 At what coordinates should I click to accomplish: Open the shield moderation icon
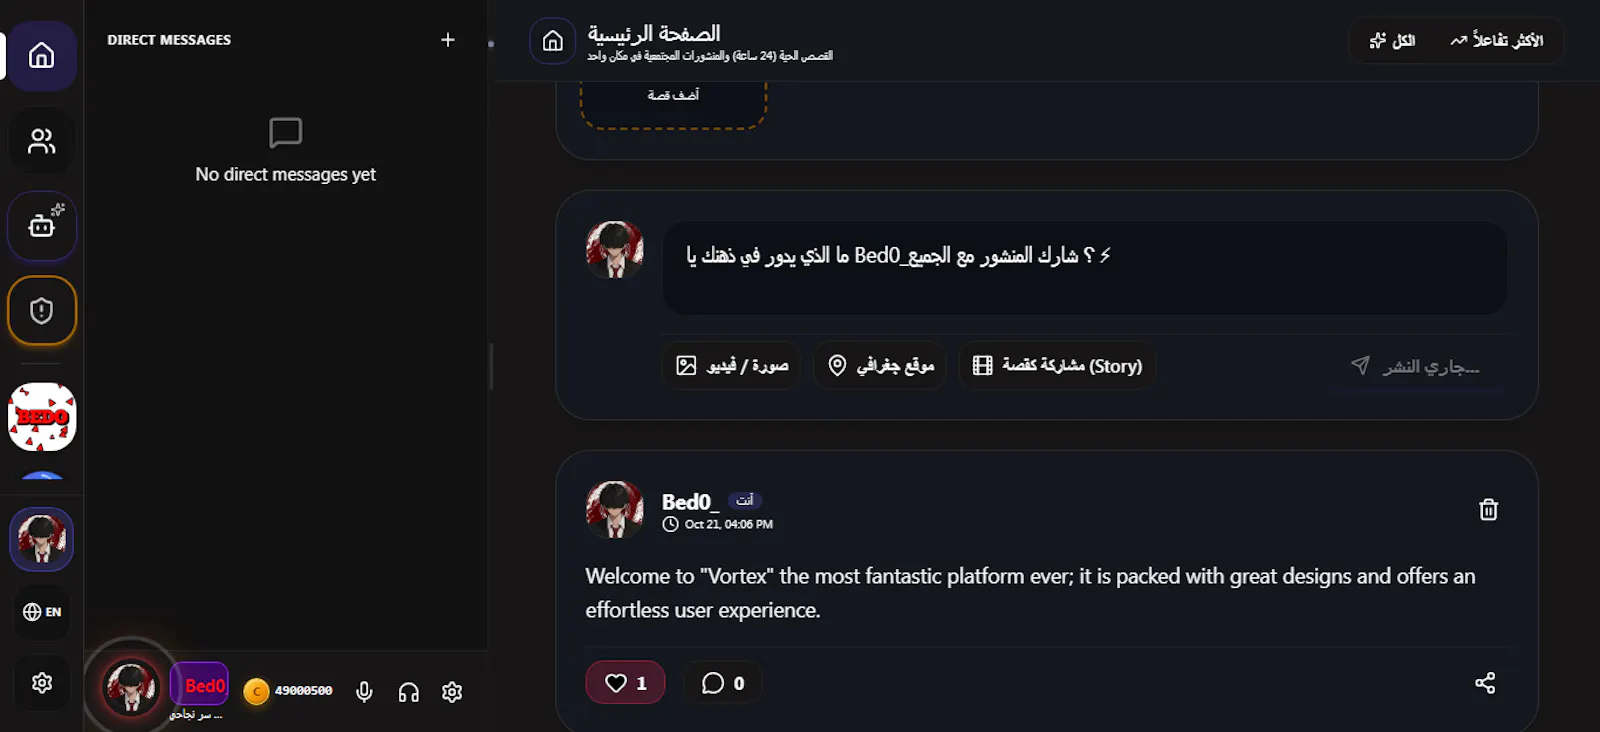coord(41,311)
